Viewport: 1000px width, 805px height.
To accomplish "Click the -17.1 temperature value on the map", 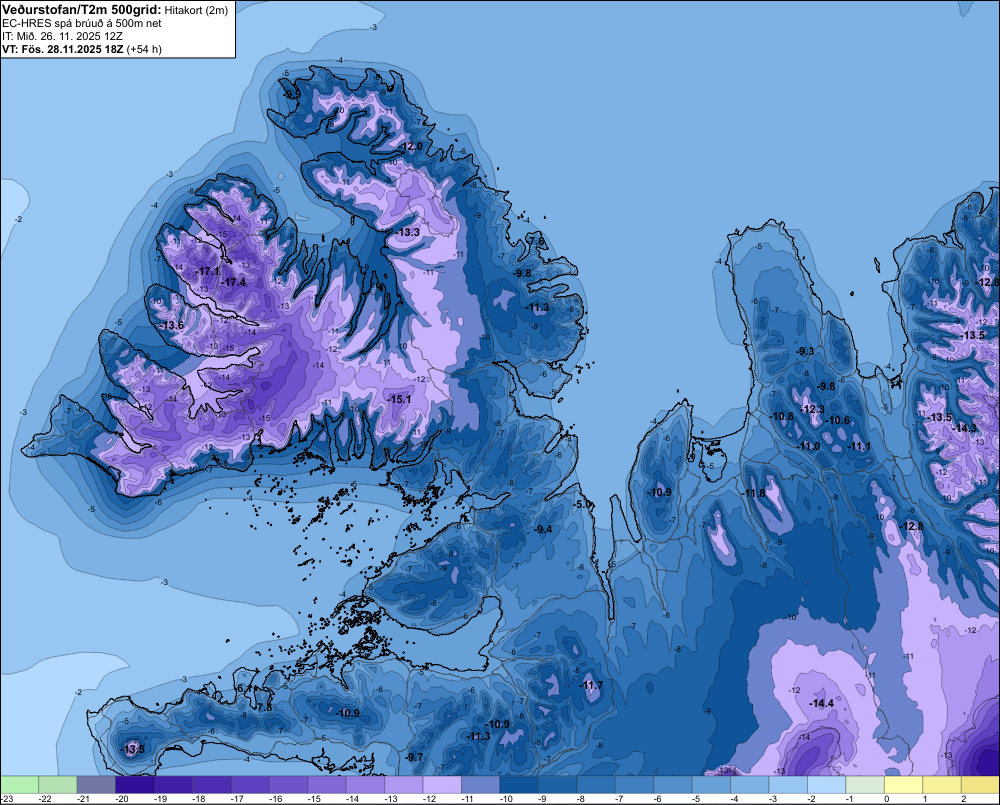I will tap(208, 272).
